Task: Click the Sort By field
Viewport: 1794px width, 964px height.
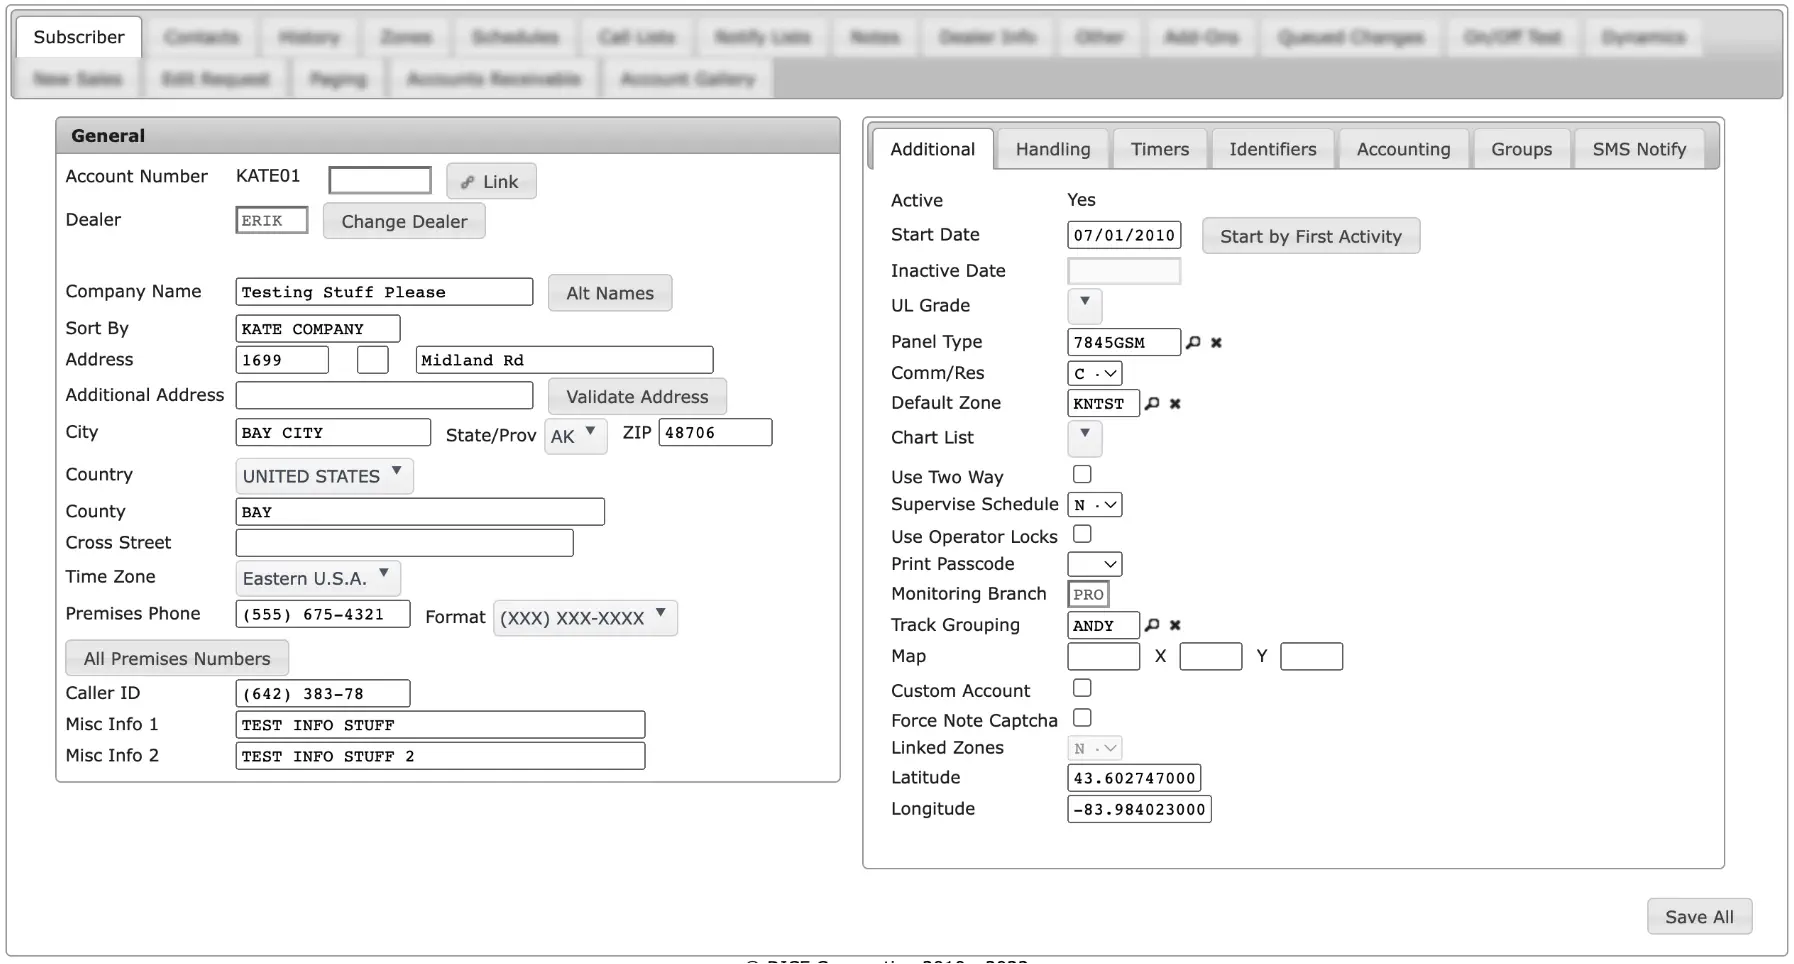Action: click(318, 329)
